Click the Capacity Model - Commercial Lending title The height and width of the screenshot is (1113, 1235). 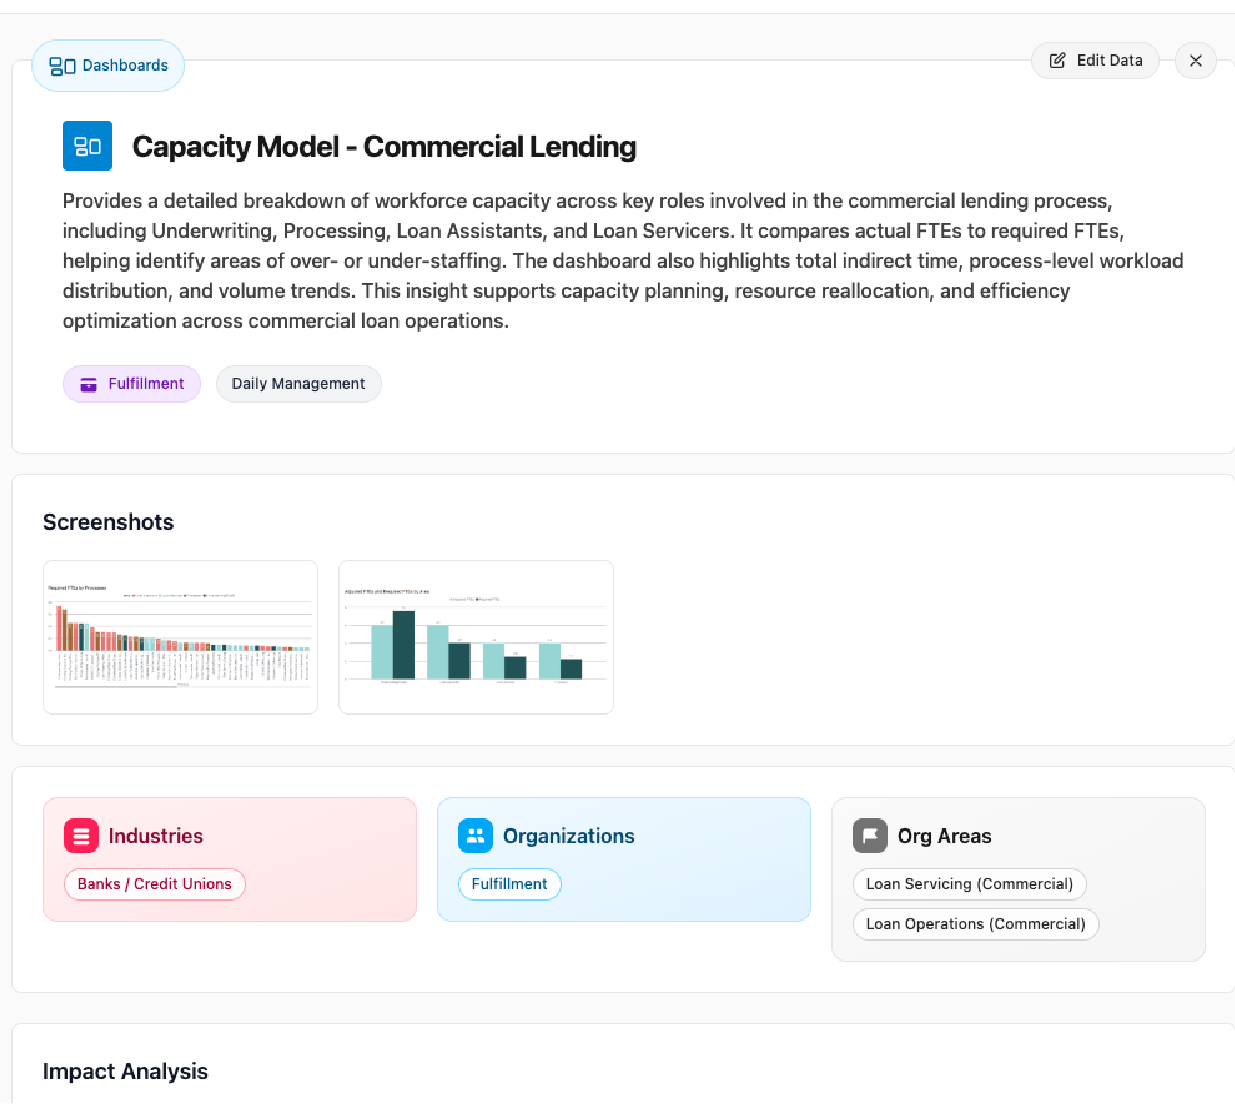click(x=384, y=147)
